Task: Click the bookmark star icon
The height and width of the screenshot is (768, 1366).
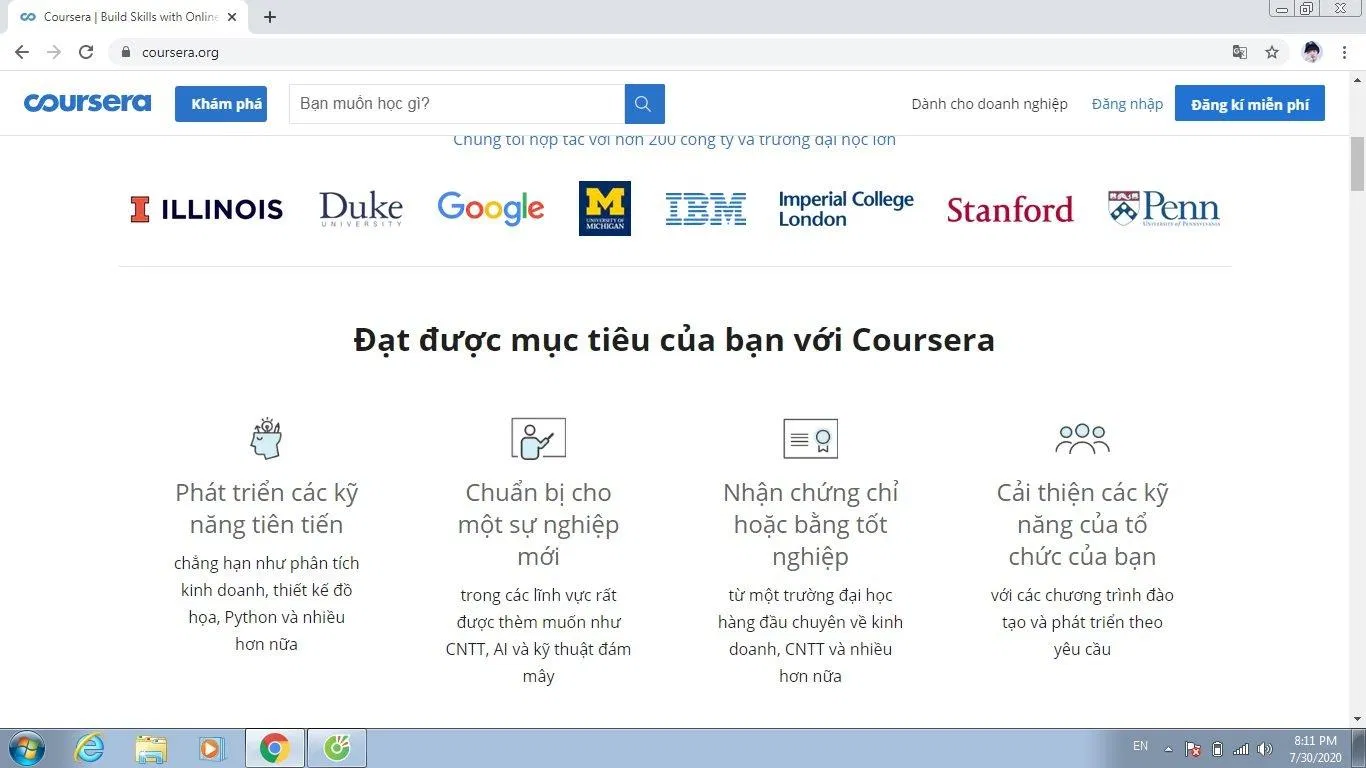Action: pyautogui.click(x=1271, y=51)
